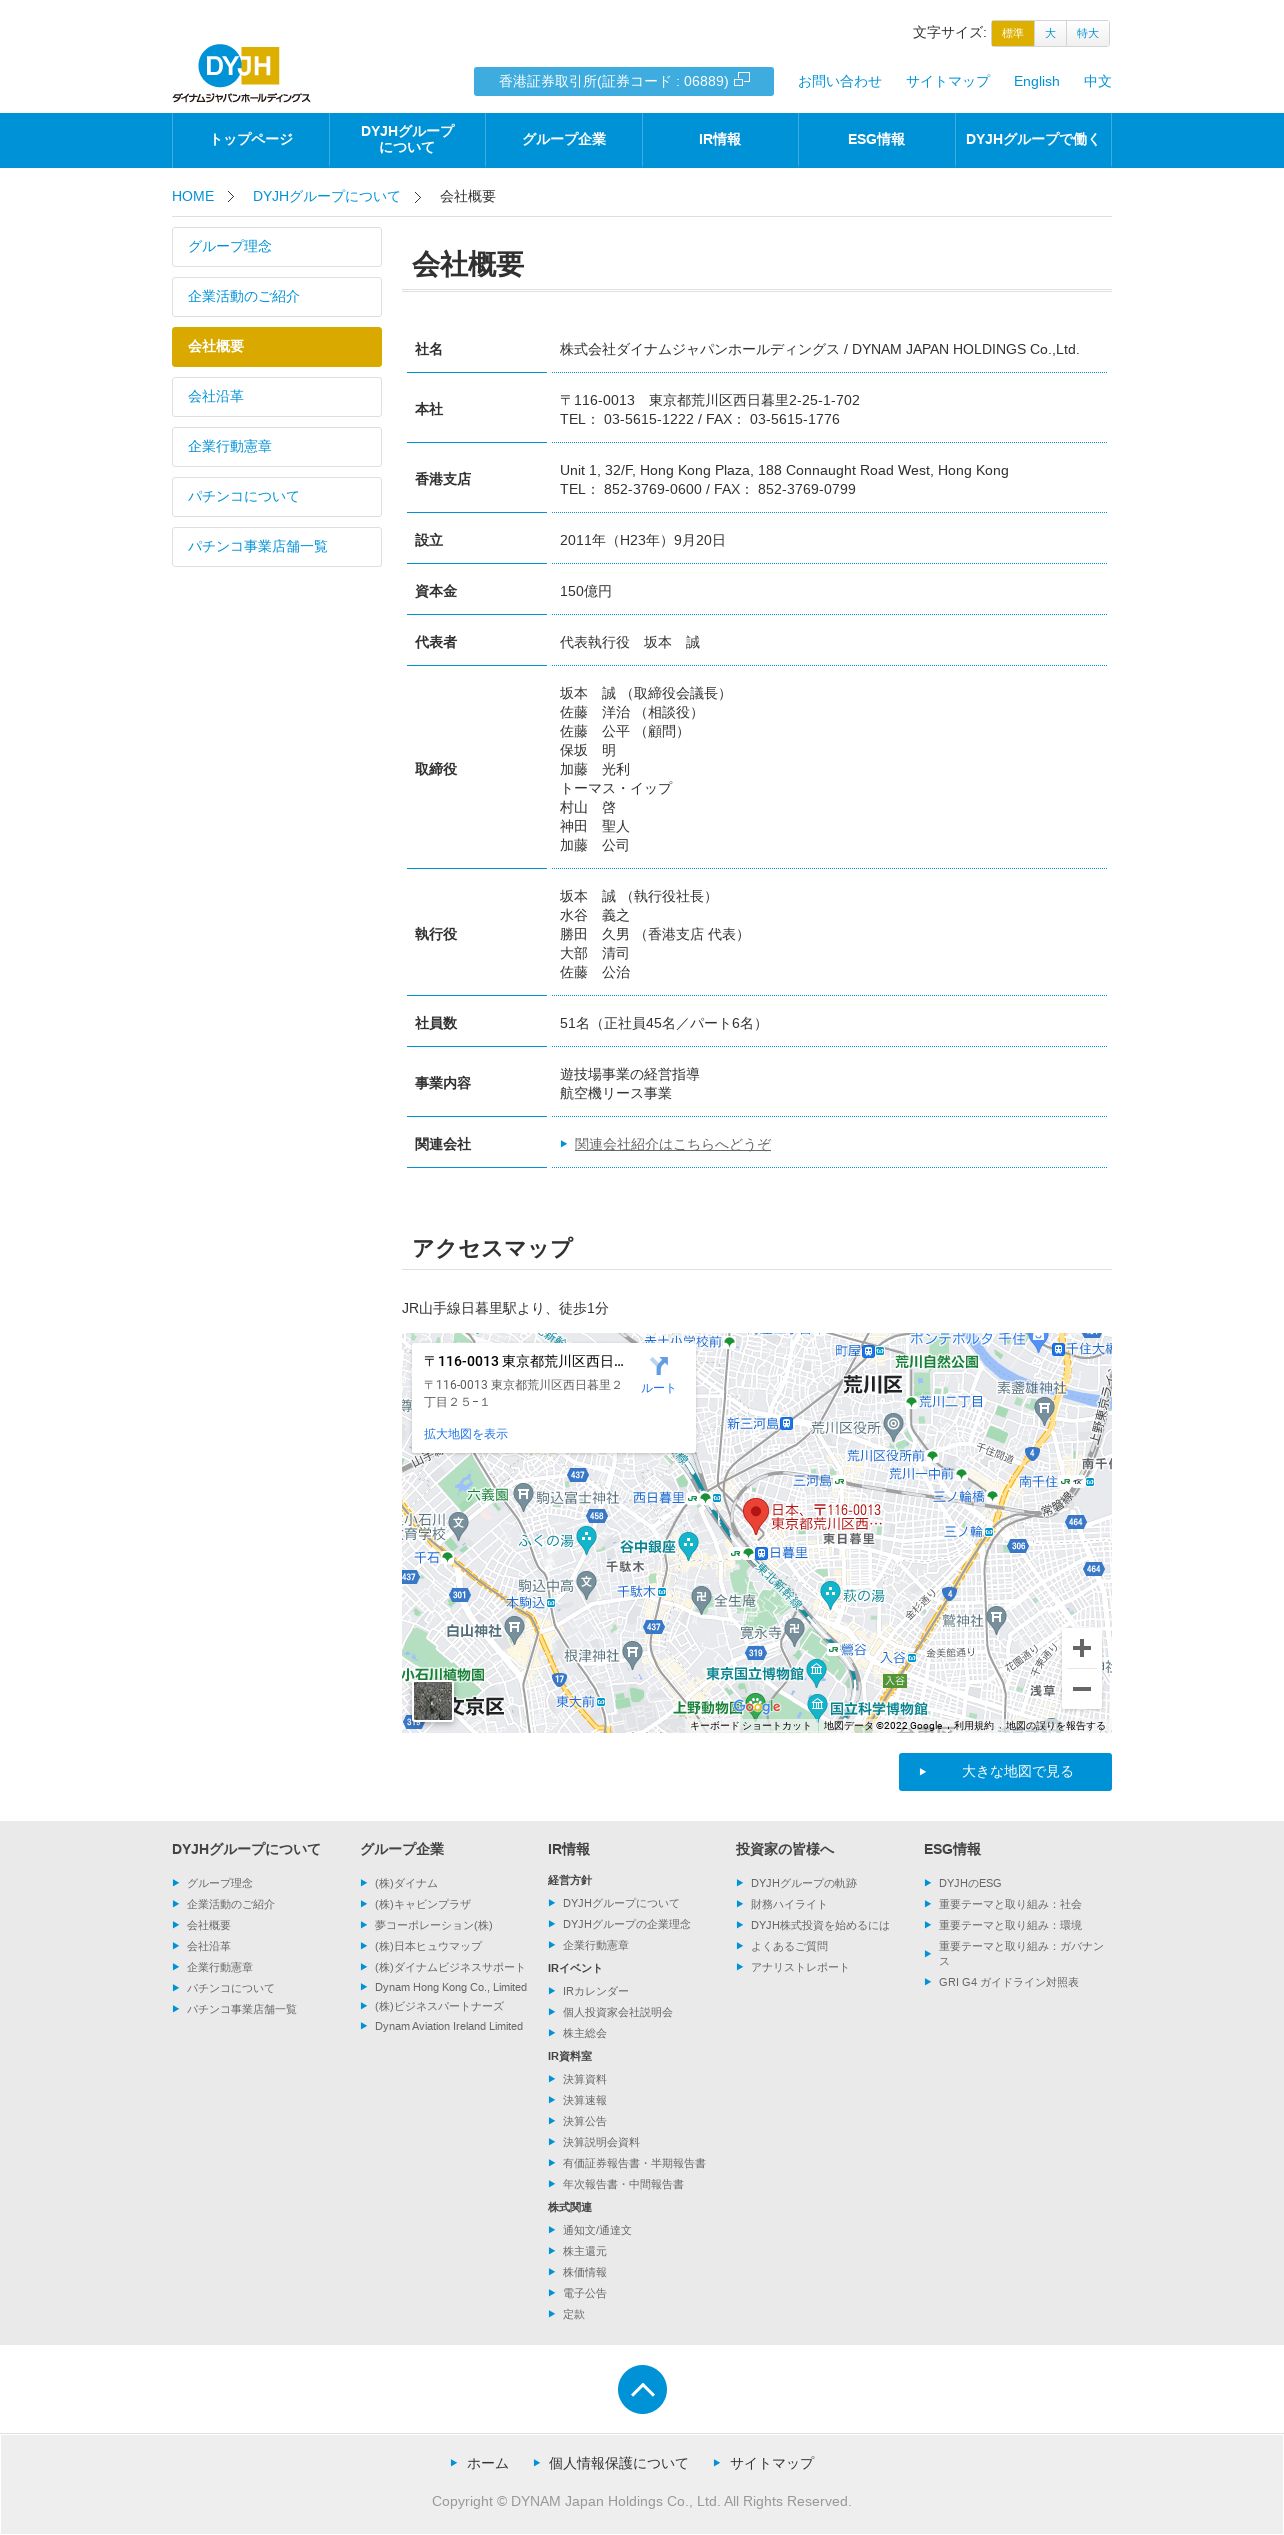This screenshot has width=1284, height=2535.
Task: Open footer 決算速報 link
Action: tap(585, 2100)
